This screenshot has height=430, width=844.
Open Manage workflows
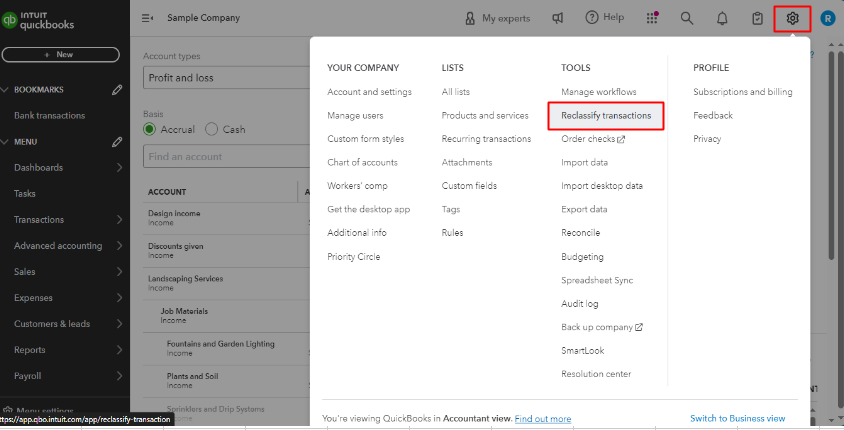[599, 92]
